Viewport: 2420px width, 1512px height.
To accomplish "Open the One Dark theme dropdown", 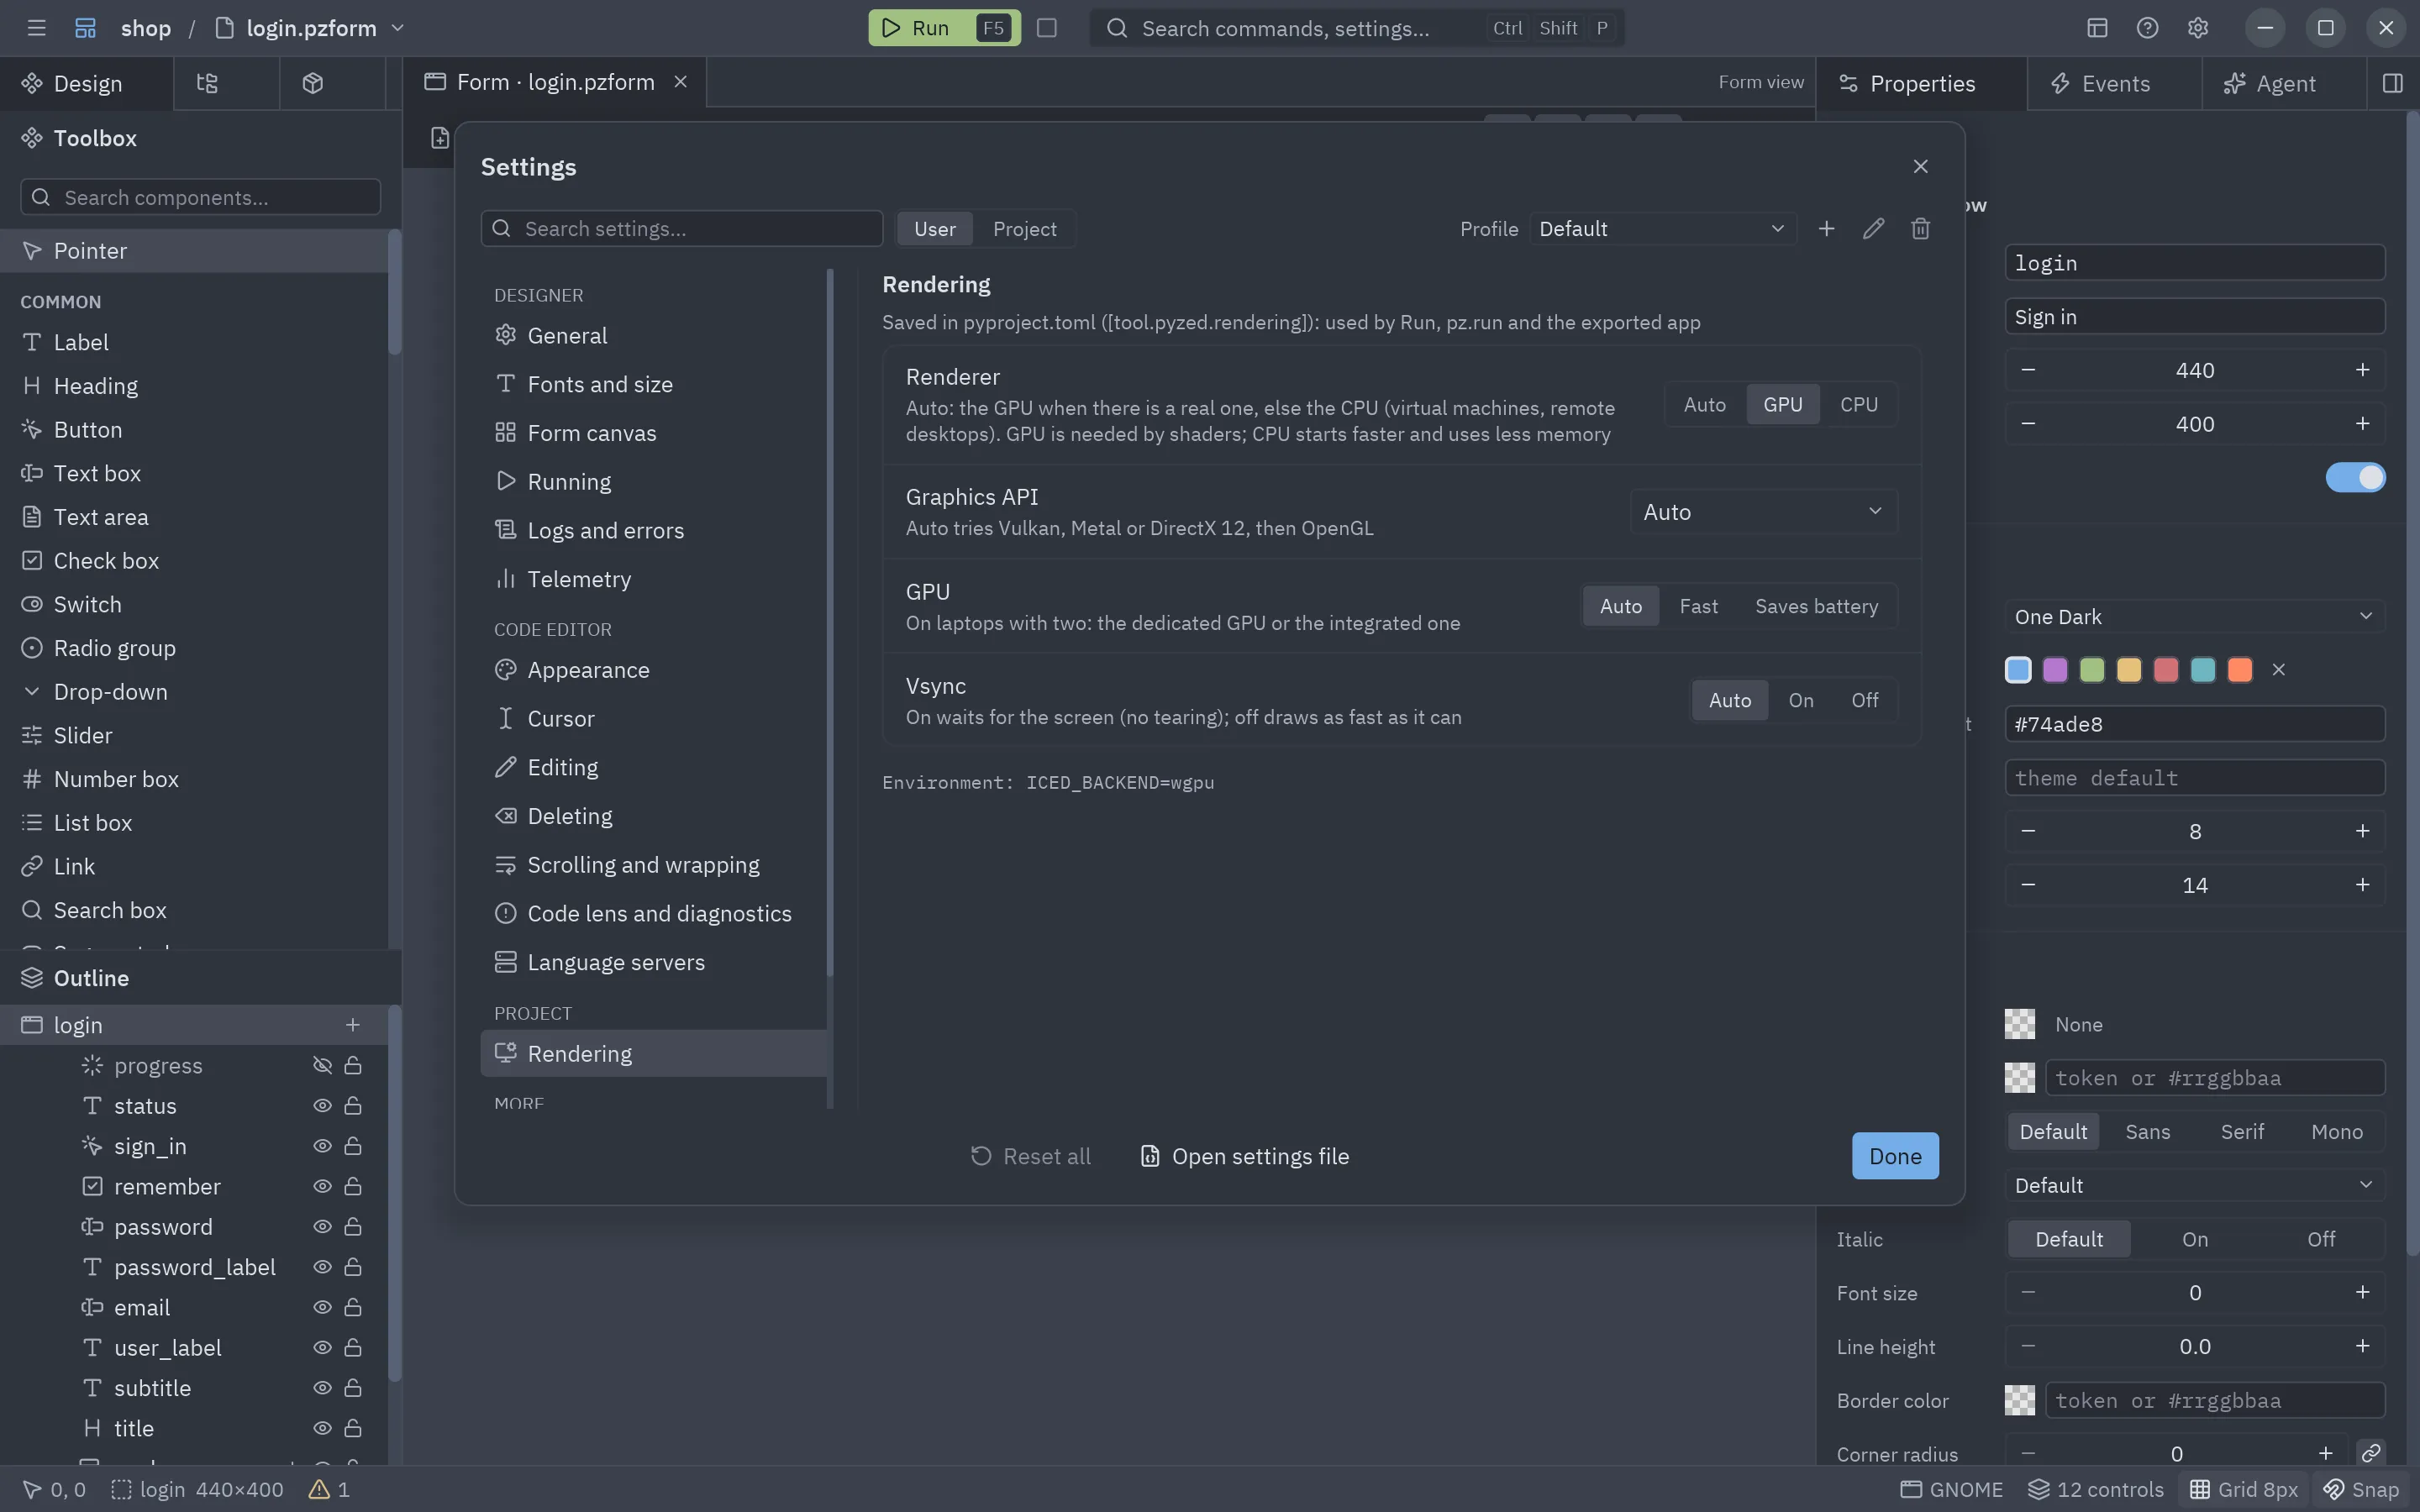I will [2194, 617].
